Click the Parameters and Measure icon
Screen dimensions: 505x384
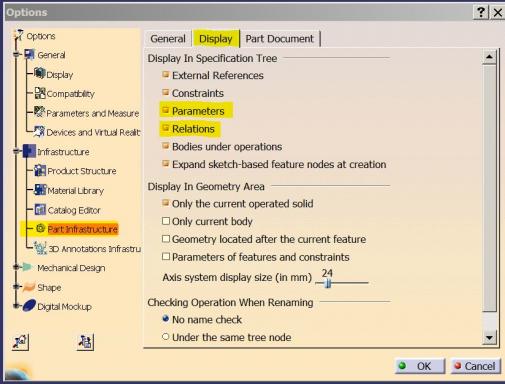[39, 112]
